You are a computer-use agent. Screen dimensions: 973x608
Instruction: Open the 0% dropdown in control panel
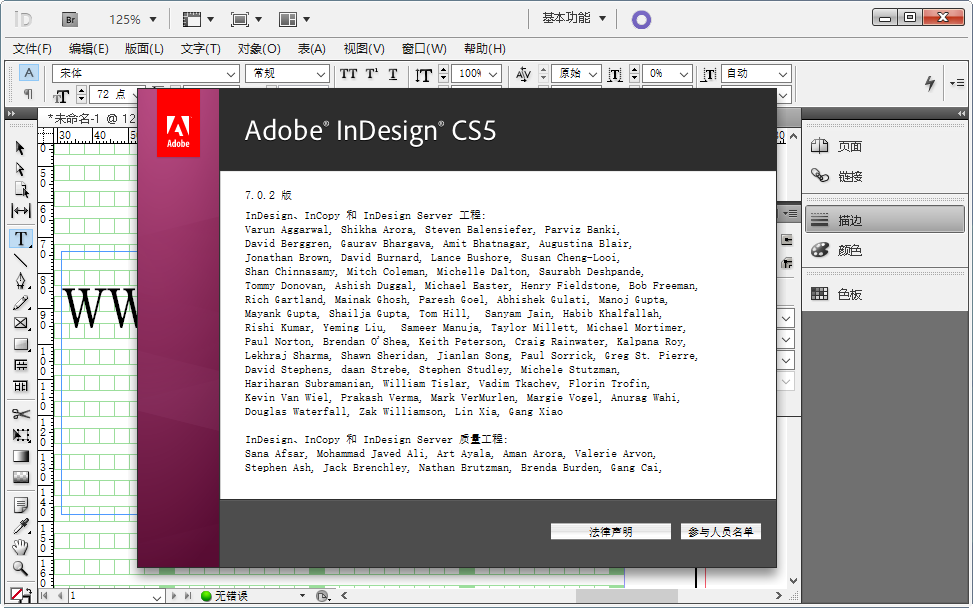(x=684, y=74)
